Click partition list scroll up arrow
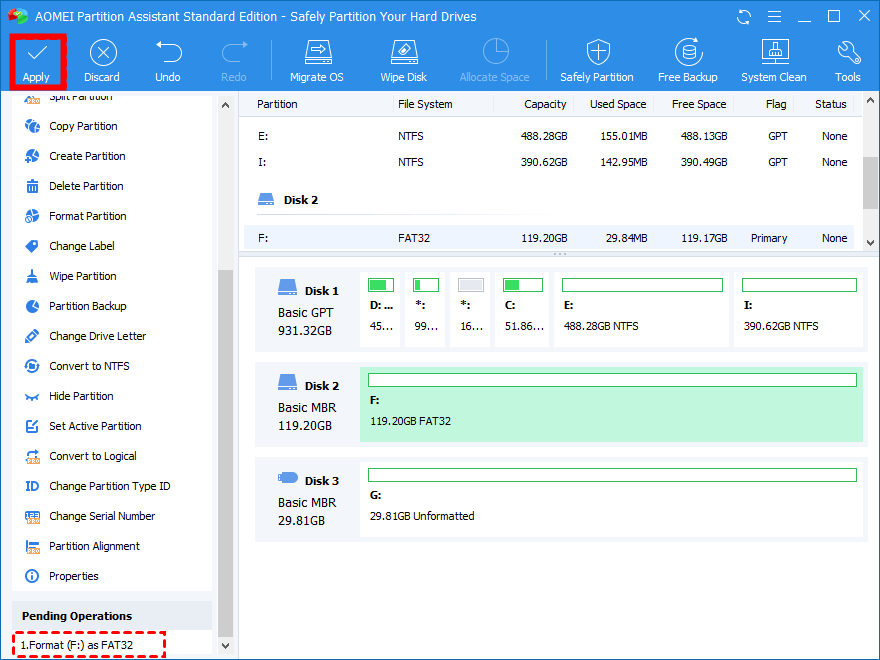The width and height of the screenshot is (880, 660). 870,101
